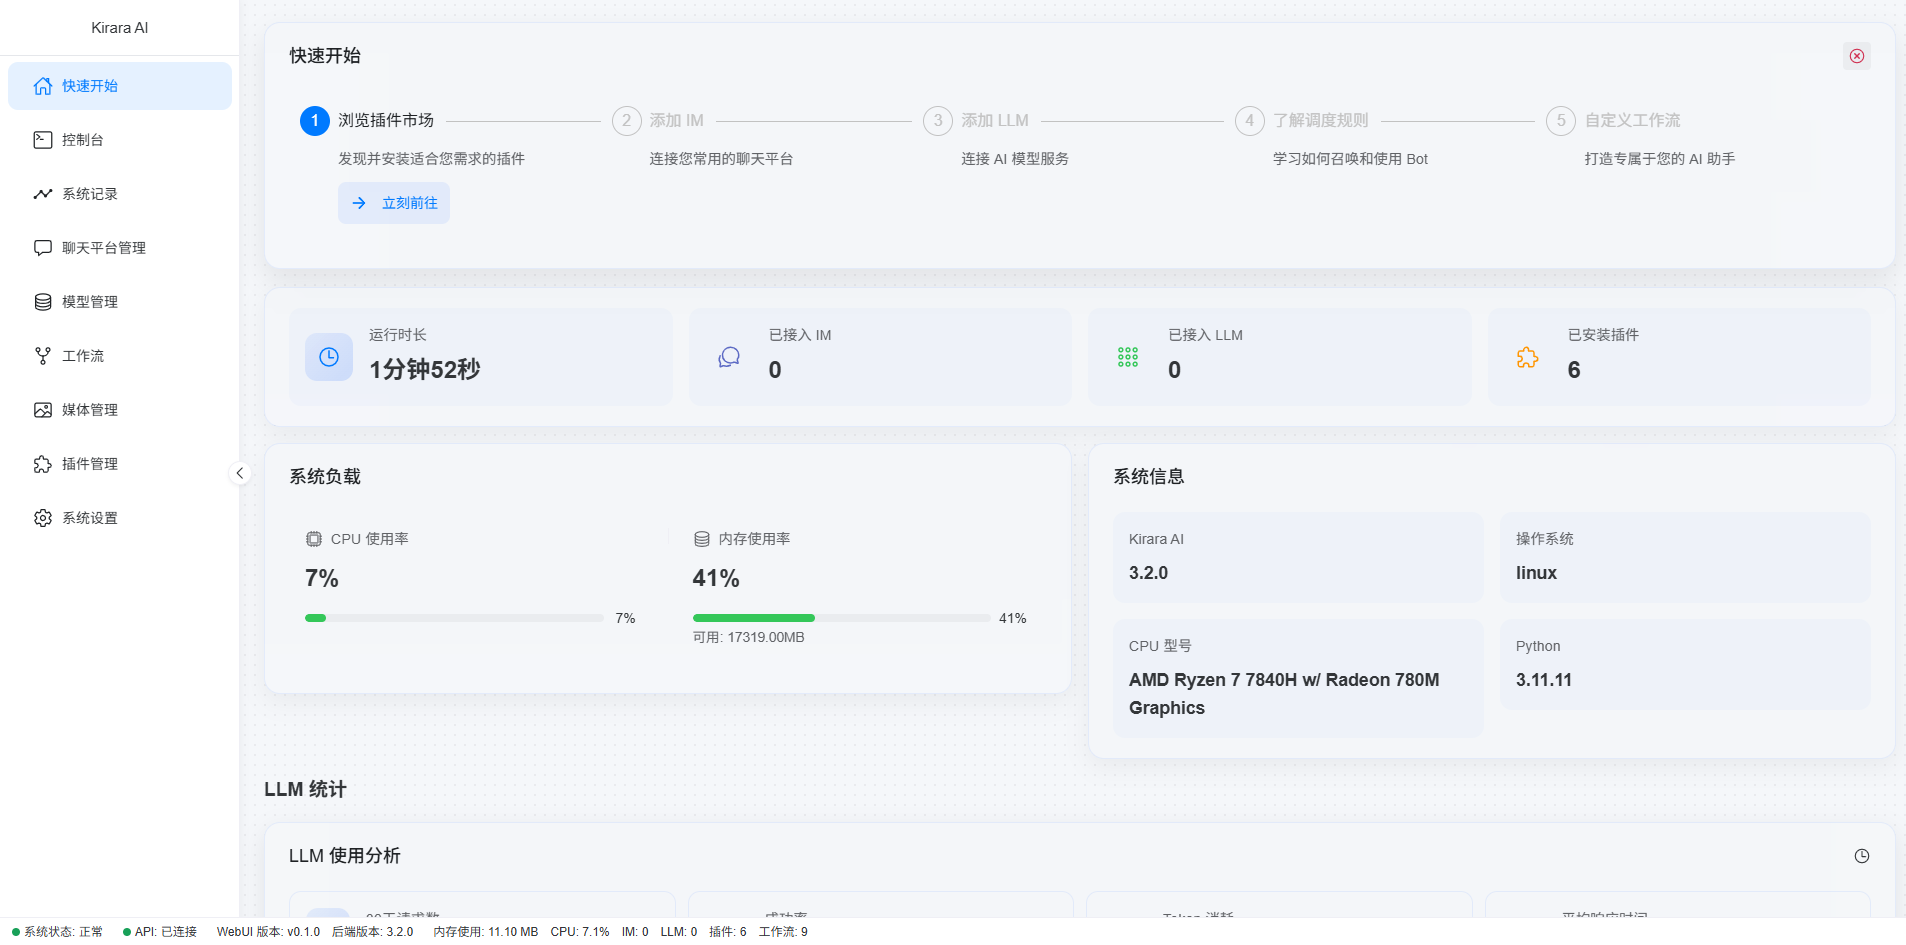The width and height of the screenshot is (1906, 945).
Task: Go to 聊天平台管理
Action: pos(120,248)
